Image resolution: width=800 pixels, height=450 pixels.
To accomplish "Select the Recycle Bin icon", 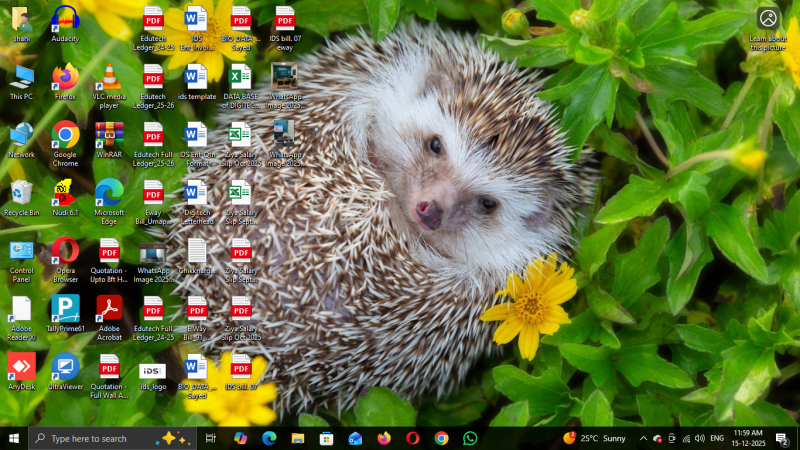I will (x=21, y=193).
